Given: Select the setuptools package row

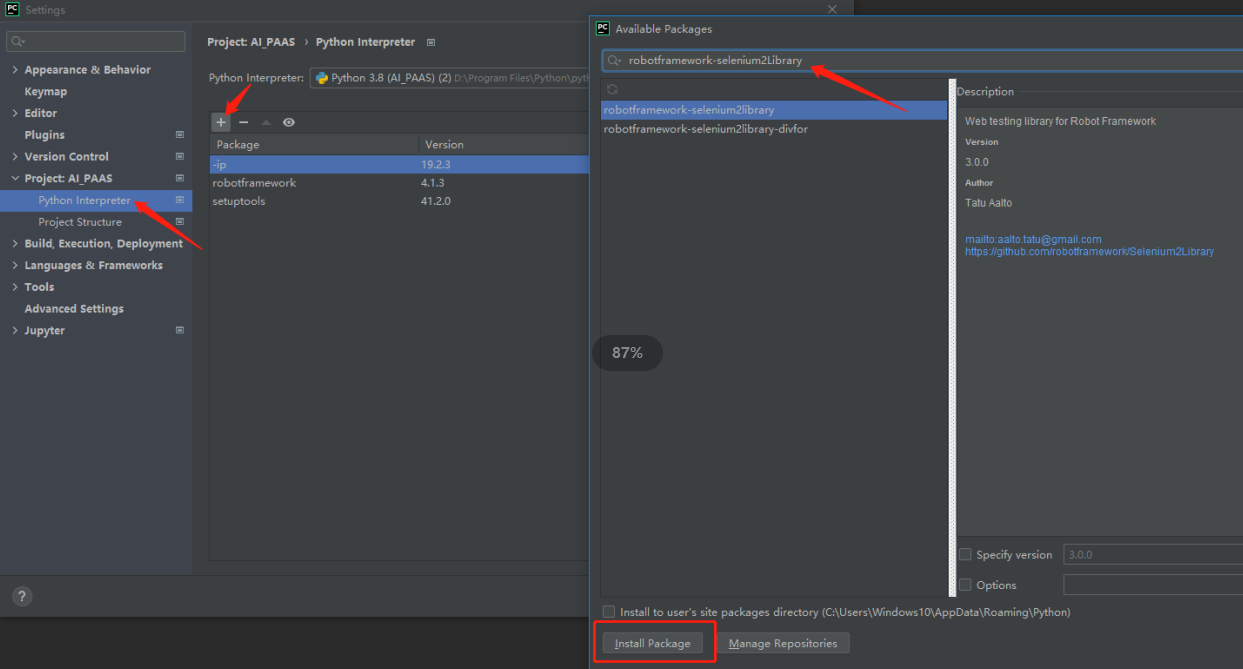Looking at the screenshot, I should [399, 201].
